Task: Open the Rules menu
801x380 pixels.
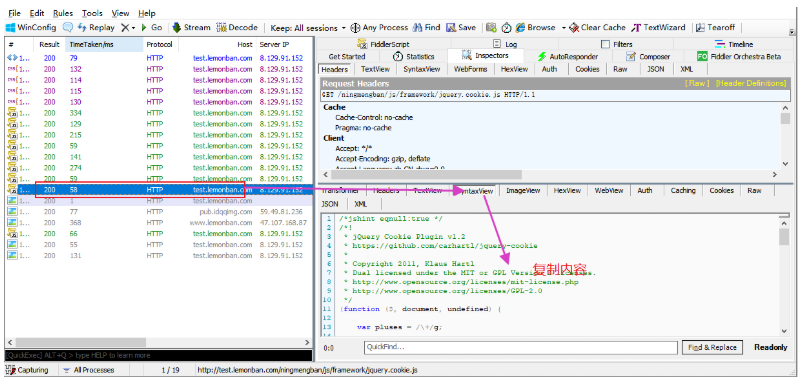Action: click(63, 13)
